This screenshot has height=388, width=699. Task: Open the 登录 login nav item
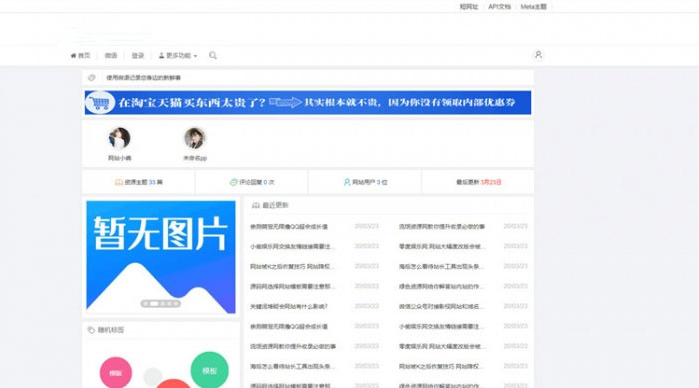coord(138,56)
